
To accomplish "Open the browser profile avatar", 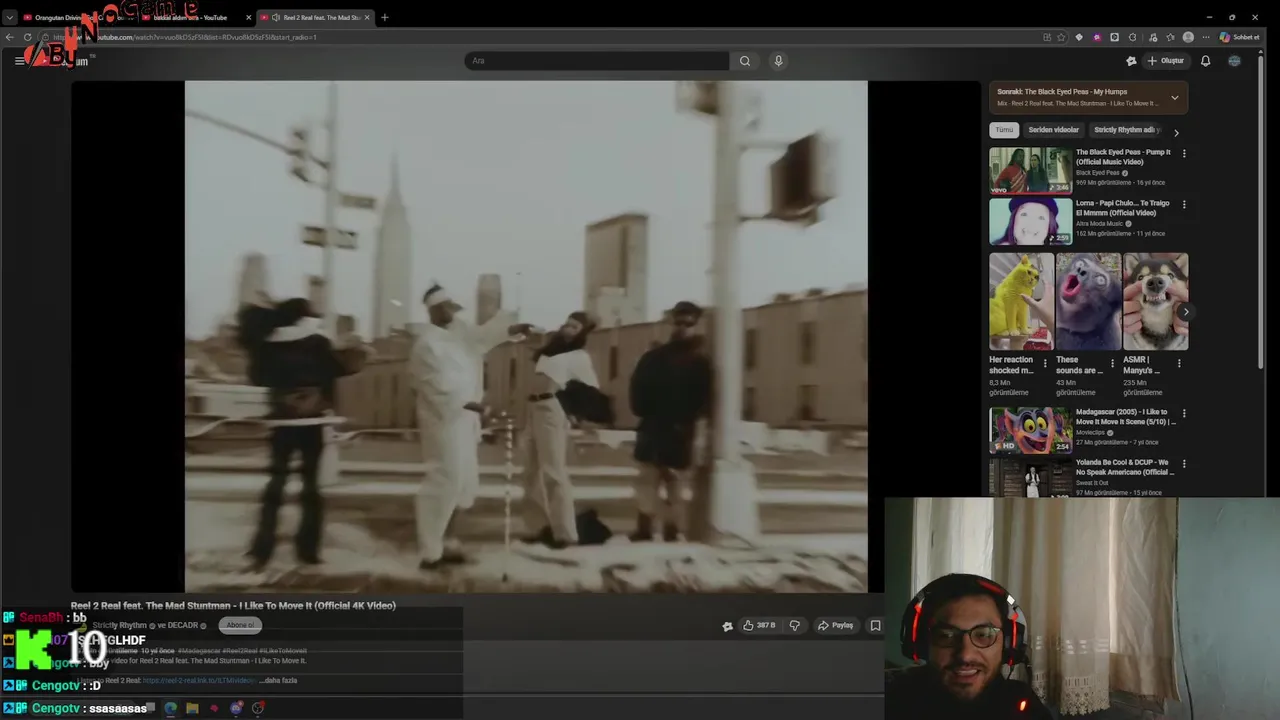I will click(x=1188, y=37).
